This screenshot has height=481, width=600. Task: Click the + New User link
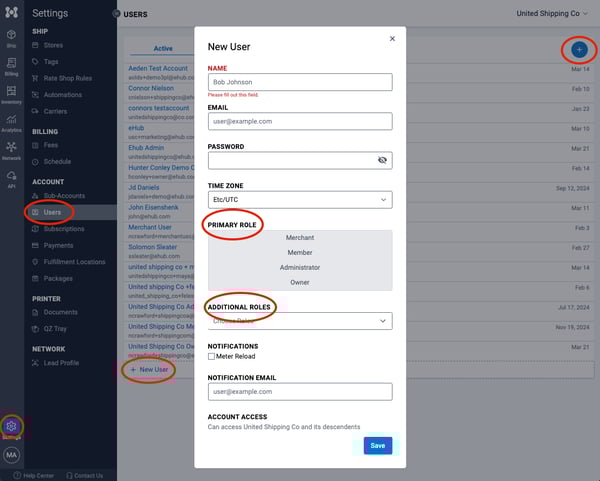point(149,369)
